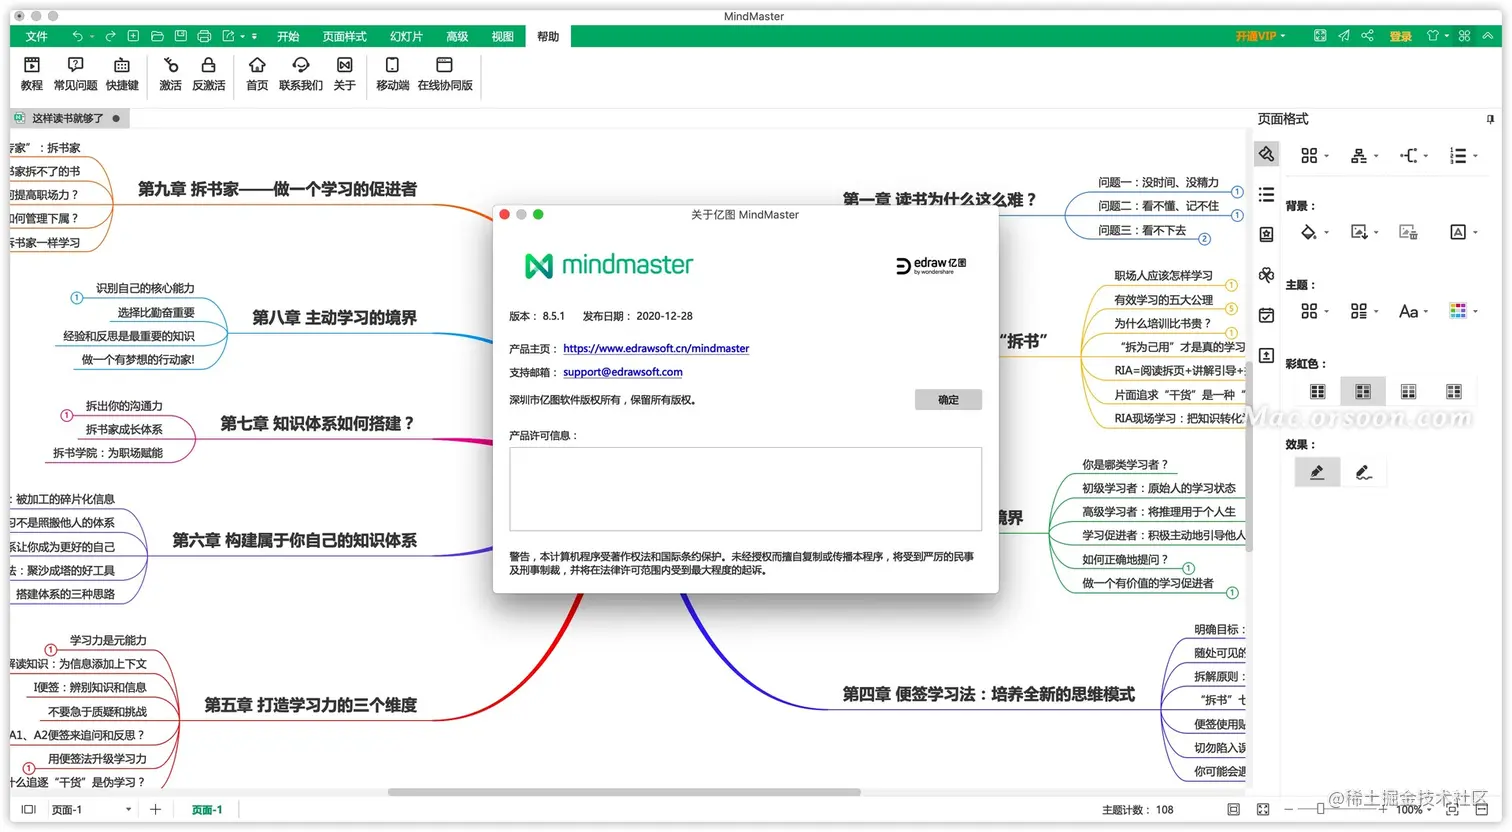
Task: Click 确定 button in about dialog
Action: 948,400
